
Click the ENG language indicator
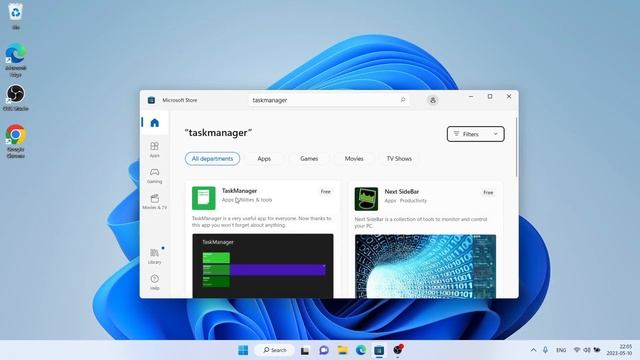tap(561, 350)
